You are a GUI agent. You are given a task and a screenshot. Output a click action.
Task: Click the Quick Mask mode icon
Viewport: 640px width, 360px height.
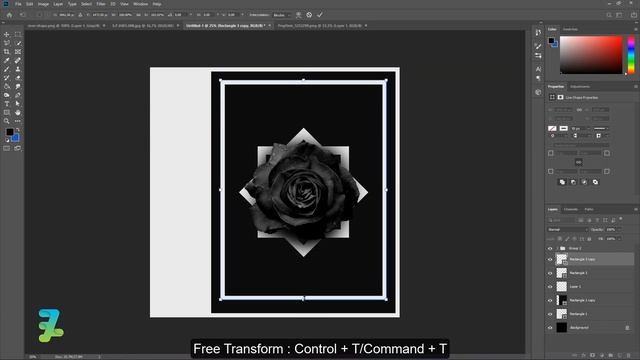click(x=7, y=149)
